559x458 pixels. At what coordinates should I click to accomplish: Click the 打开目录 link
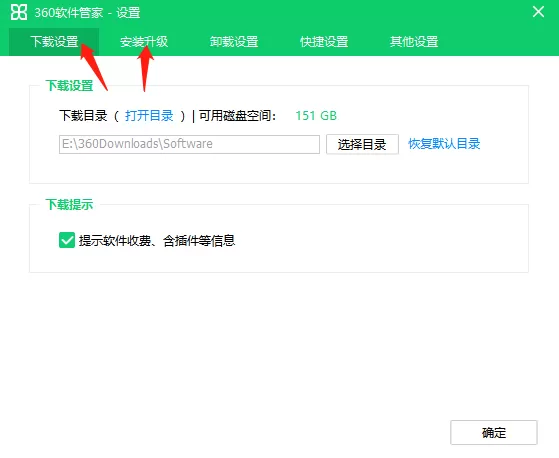tap(149, 115)
